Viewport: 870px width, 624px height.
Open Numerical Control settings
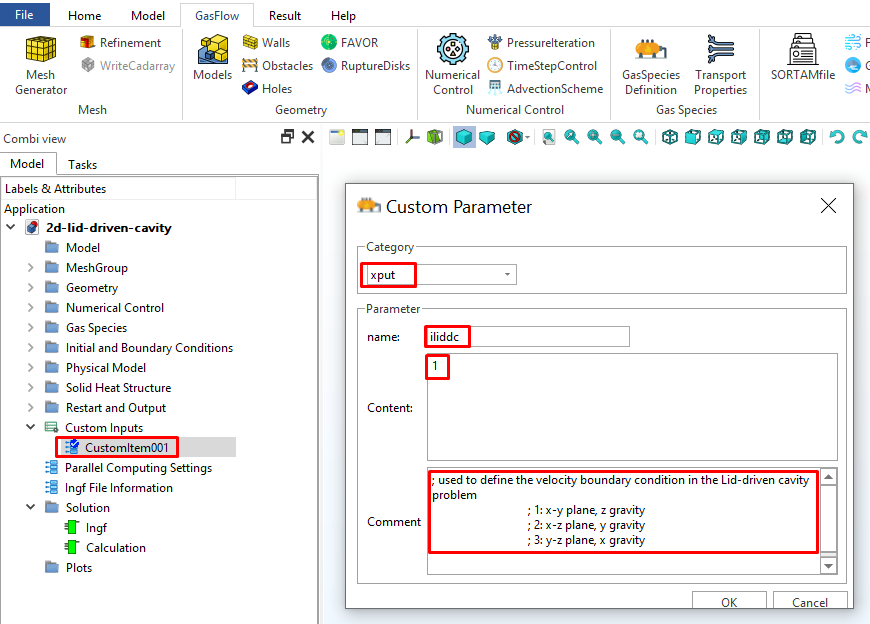click(452, 63)
